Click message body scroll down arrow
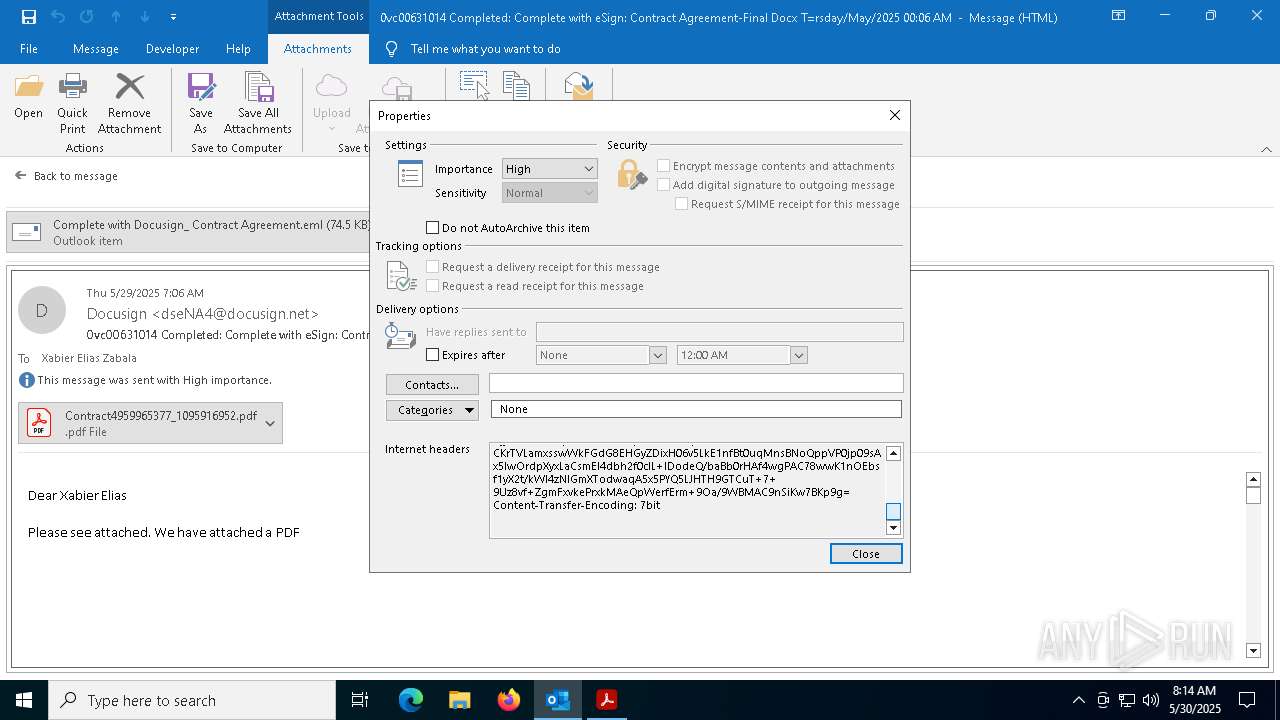Viewport: 1280px width, 720px height. [1254, 651]
